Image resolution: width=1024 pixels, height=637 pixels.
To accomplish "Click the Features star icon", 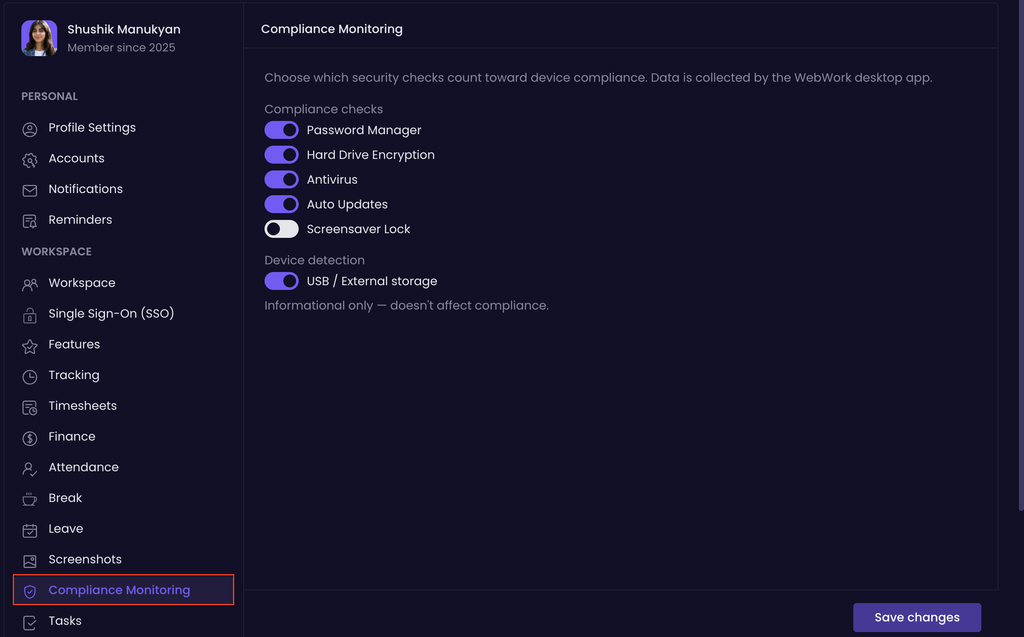I will pyautogui.click(x=29, y=346).
